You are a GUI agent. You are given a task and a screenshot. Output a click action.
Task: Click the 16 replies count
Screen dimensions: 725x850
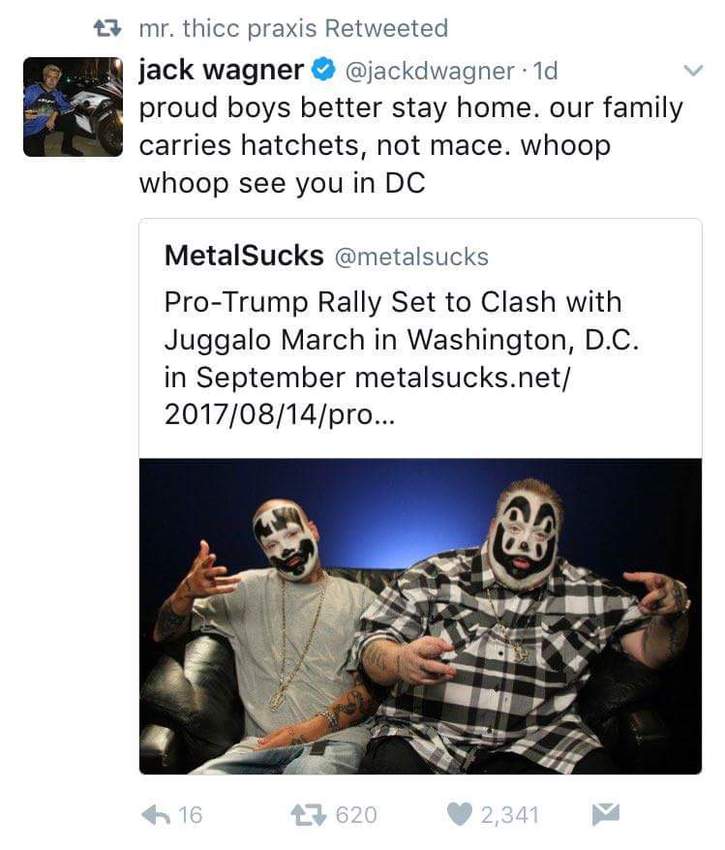tap(190, 815)
